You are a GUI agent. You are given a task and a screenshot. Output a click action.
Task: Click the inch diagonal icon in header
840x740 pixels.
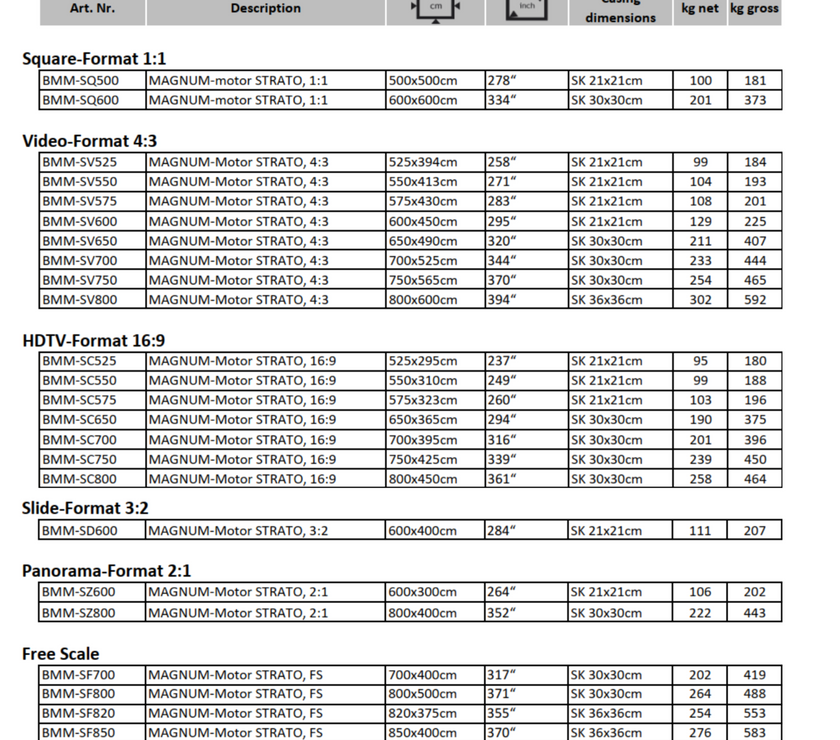pos(526,8)
